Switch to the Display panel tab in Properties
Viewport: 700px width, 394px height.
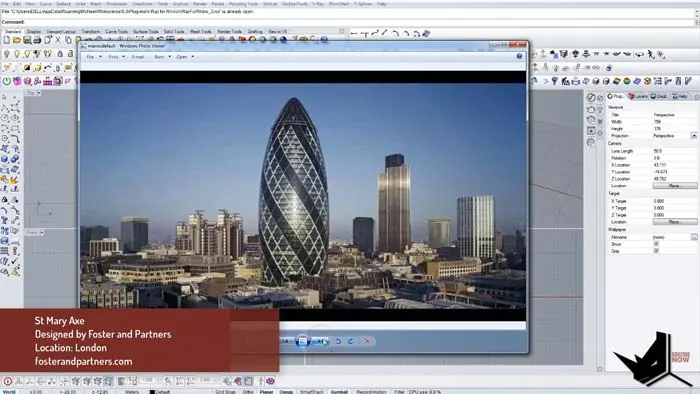pos(659,96)
